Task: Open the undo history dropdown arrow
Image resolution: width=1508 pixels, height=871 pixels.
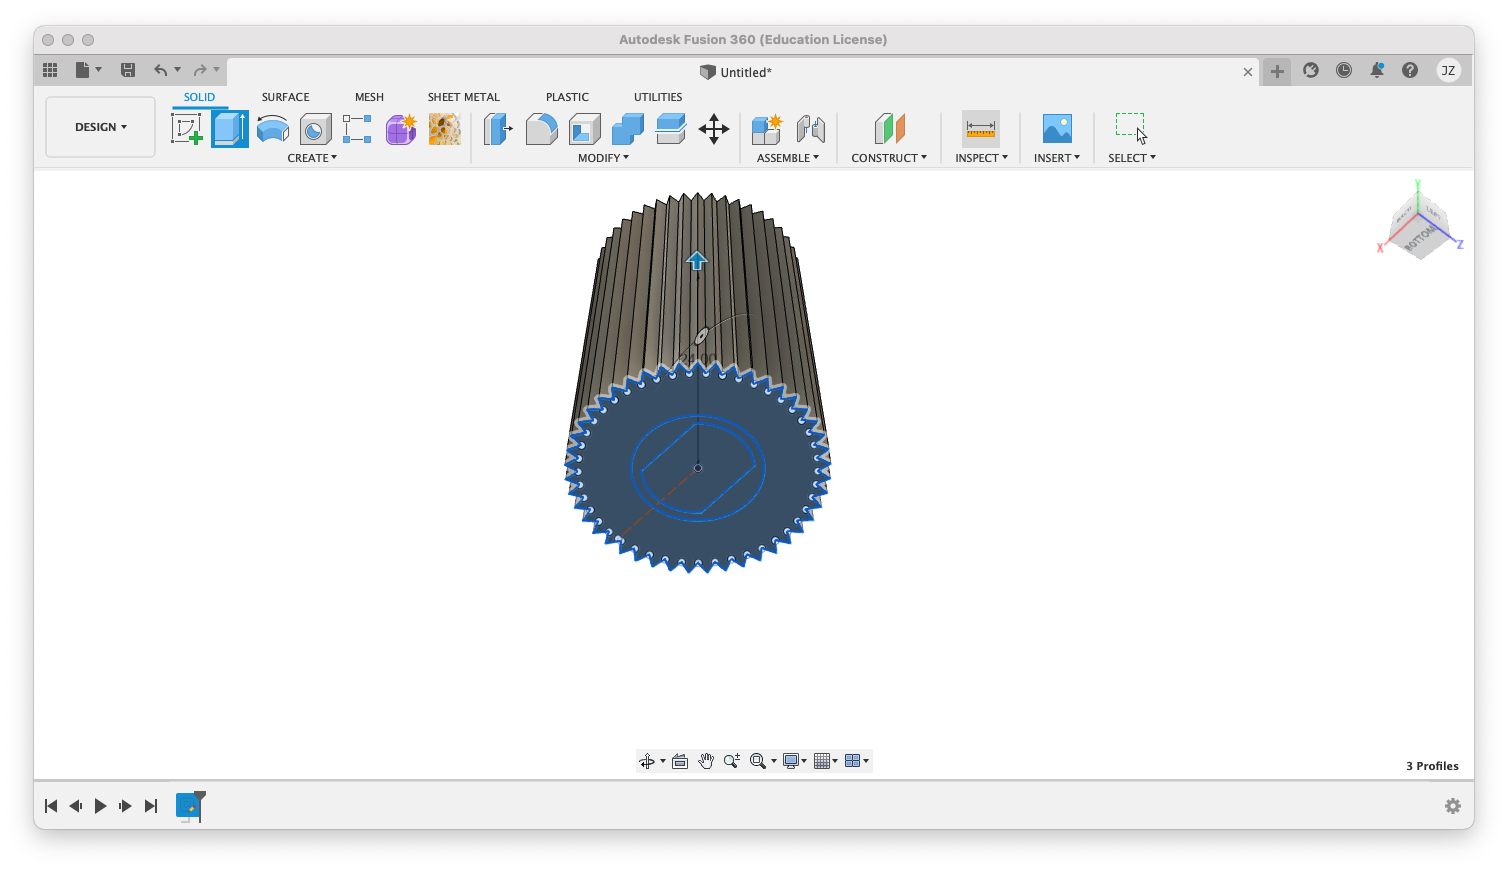Action: pyautogui.click(x=177, y=70)
